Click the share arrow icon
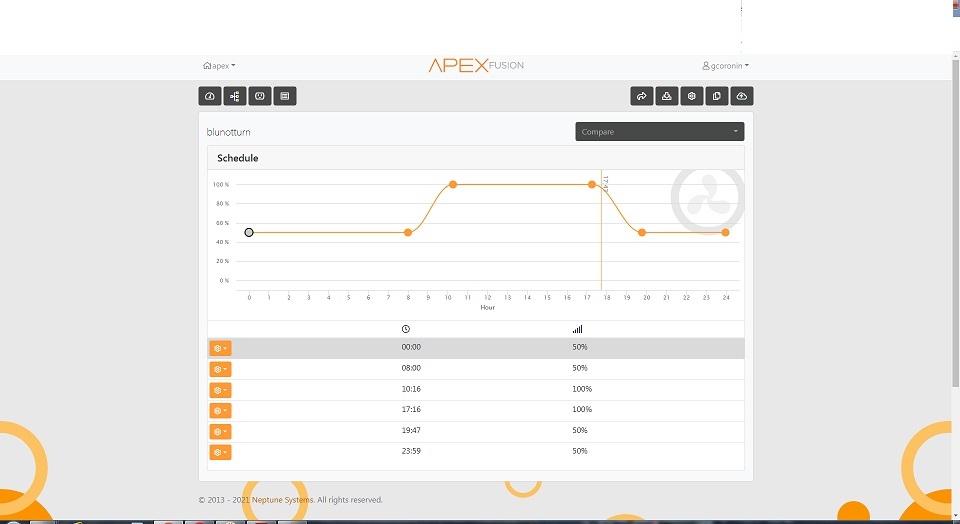This screenshot has width=960, height=524. [x=642, y=96]
